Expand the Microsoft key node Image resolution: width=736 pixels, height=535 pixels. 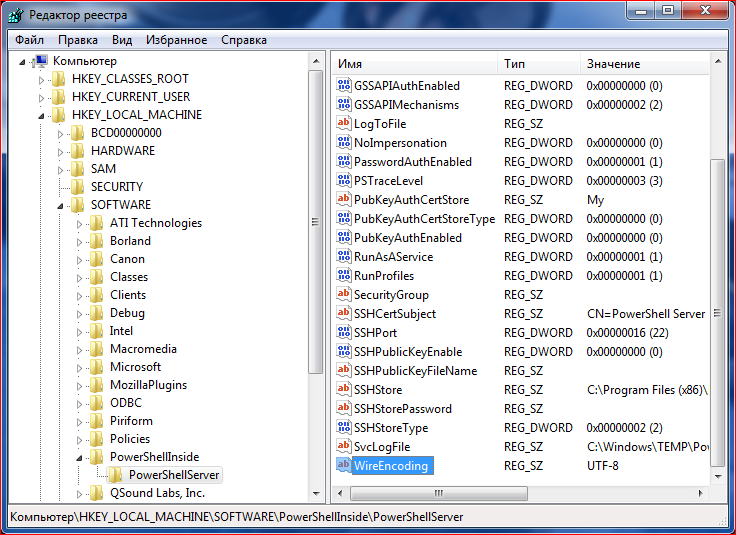click(80, 367)
